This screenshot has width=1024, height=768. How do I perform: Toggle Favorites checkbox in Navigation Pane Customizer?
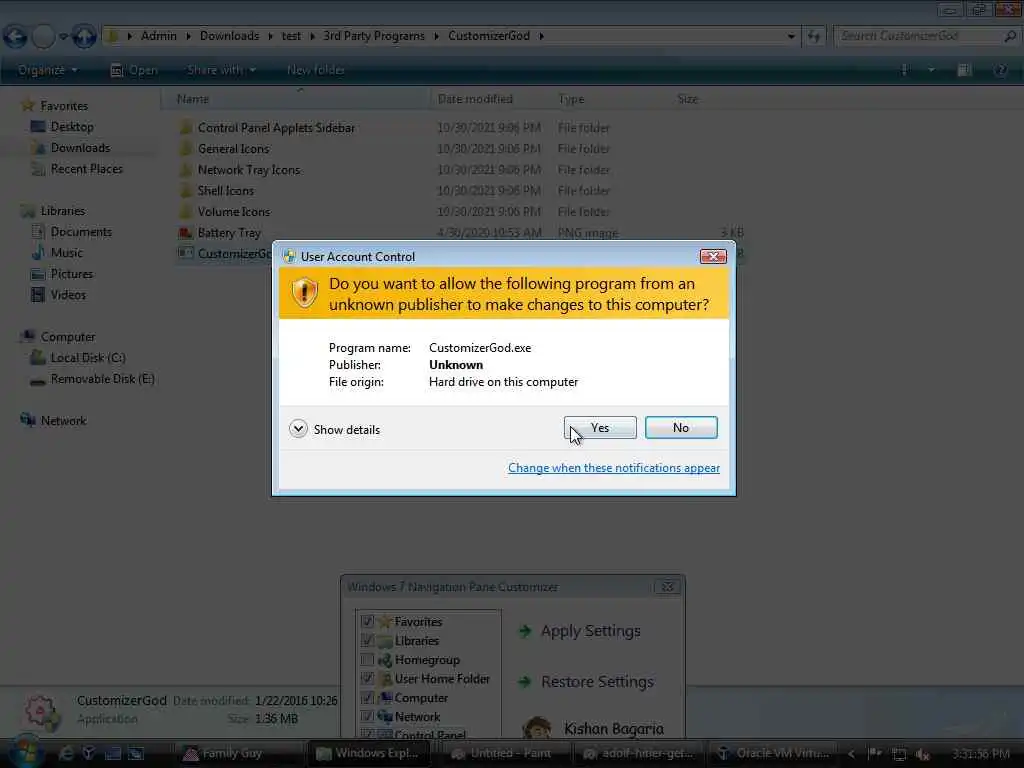pyautogui.click(x=367, y=621)
